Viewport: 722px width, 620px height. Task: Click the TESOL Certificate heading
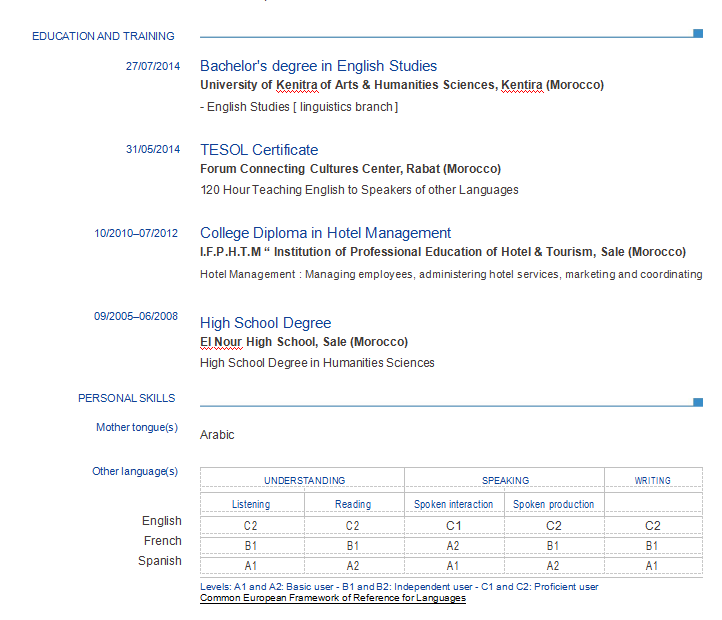[259, 150]
